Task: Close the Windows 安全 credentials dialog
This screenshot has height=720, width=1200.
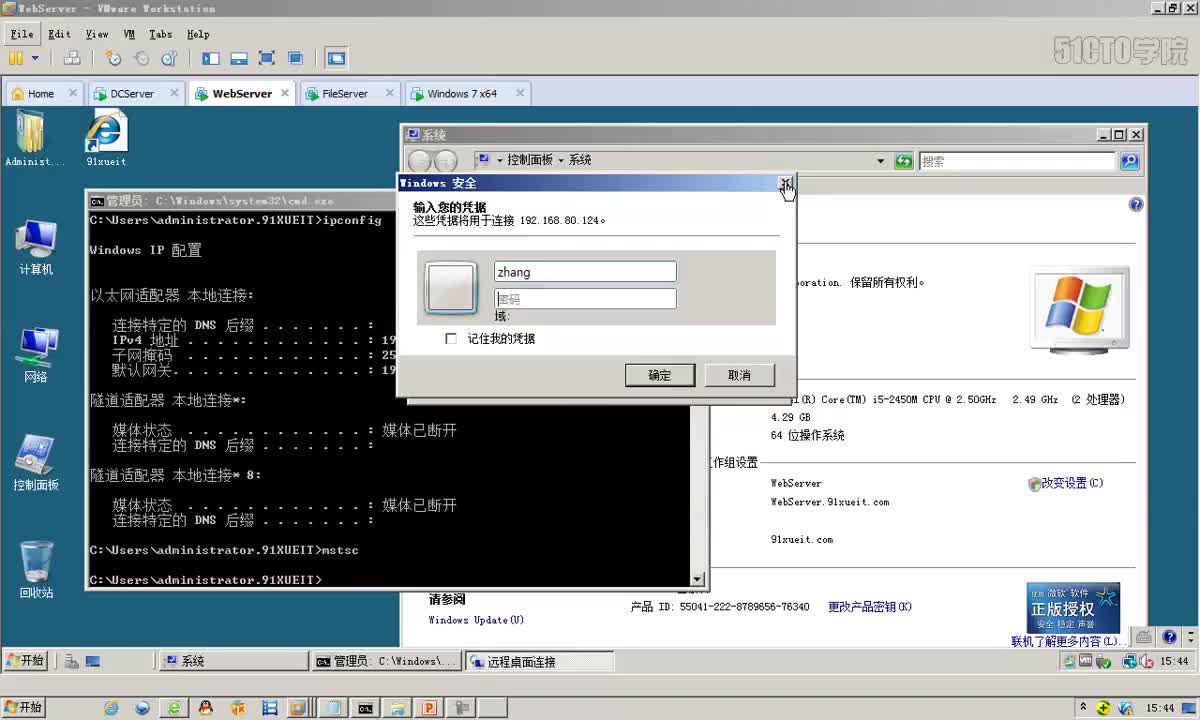Action: click(786, 183)
